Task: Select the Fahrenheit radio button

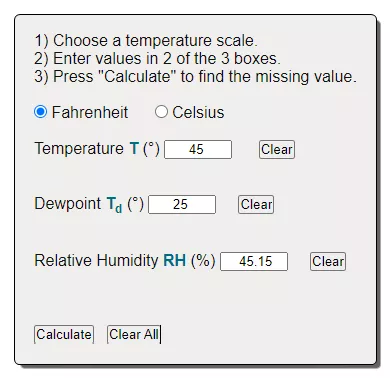Action: [41, 112]
